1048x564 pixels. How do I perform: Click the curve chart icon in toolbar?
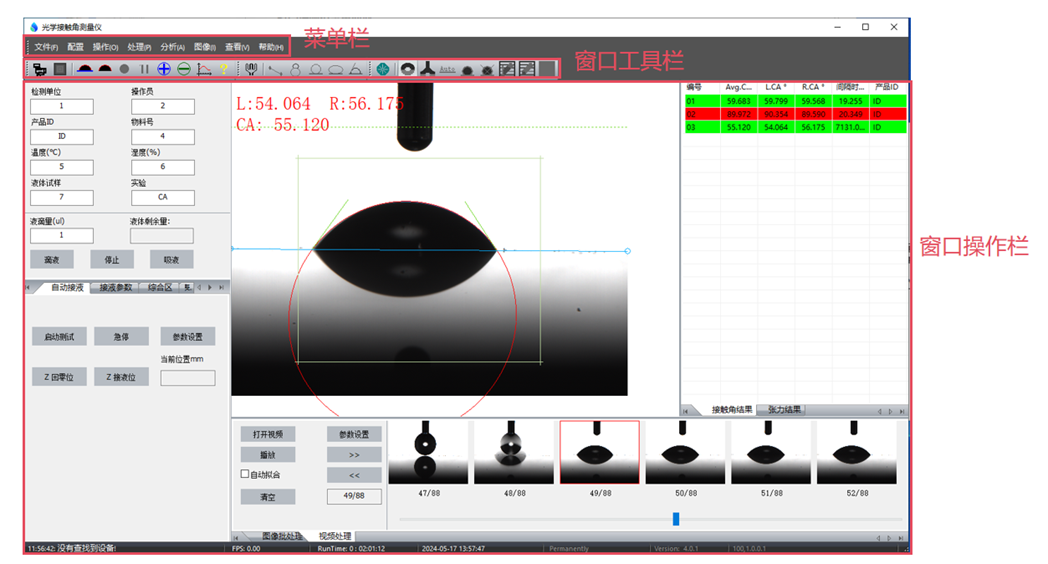pyautogui.click(x=204, y=69)
